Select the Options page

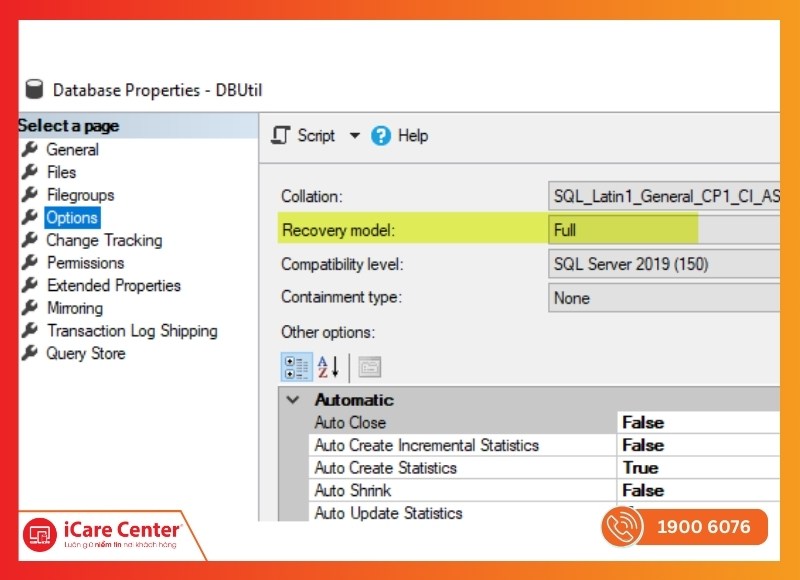click(x=72, y=217)
